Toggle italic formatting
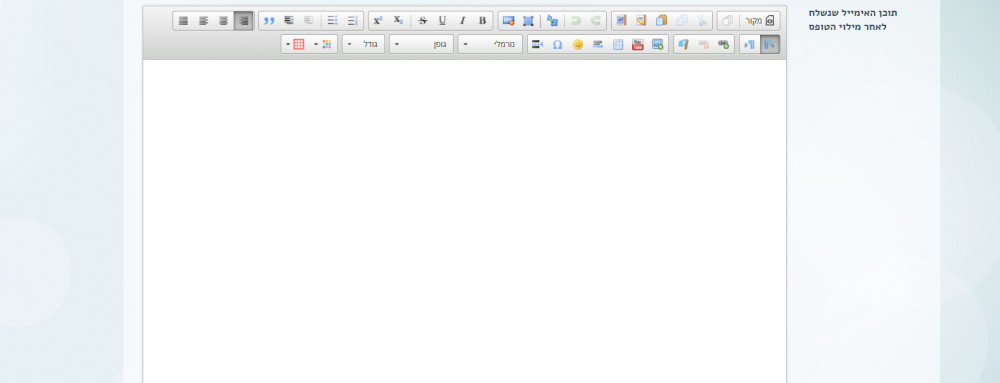This screenshot has width=1000, height=383. click(x=462, y=20)
